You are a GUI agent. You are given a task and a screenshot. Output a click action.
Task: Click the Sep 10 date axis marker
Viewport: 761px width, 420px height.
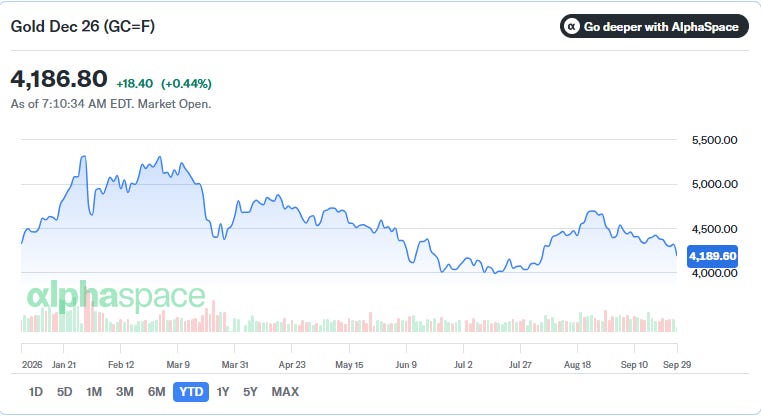(x=634, y=365)
